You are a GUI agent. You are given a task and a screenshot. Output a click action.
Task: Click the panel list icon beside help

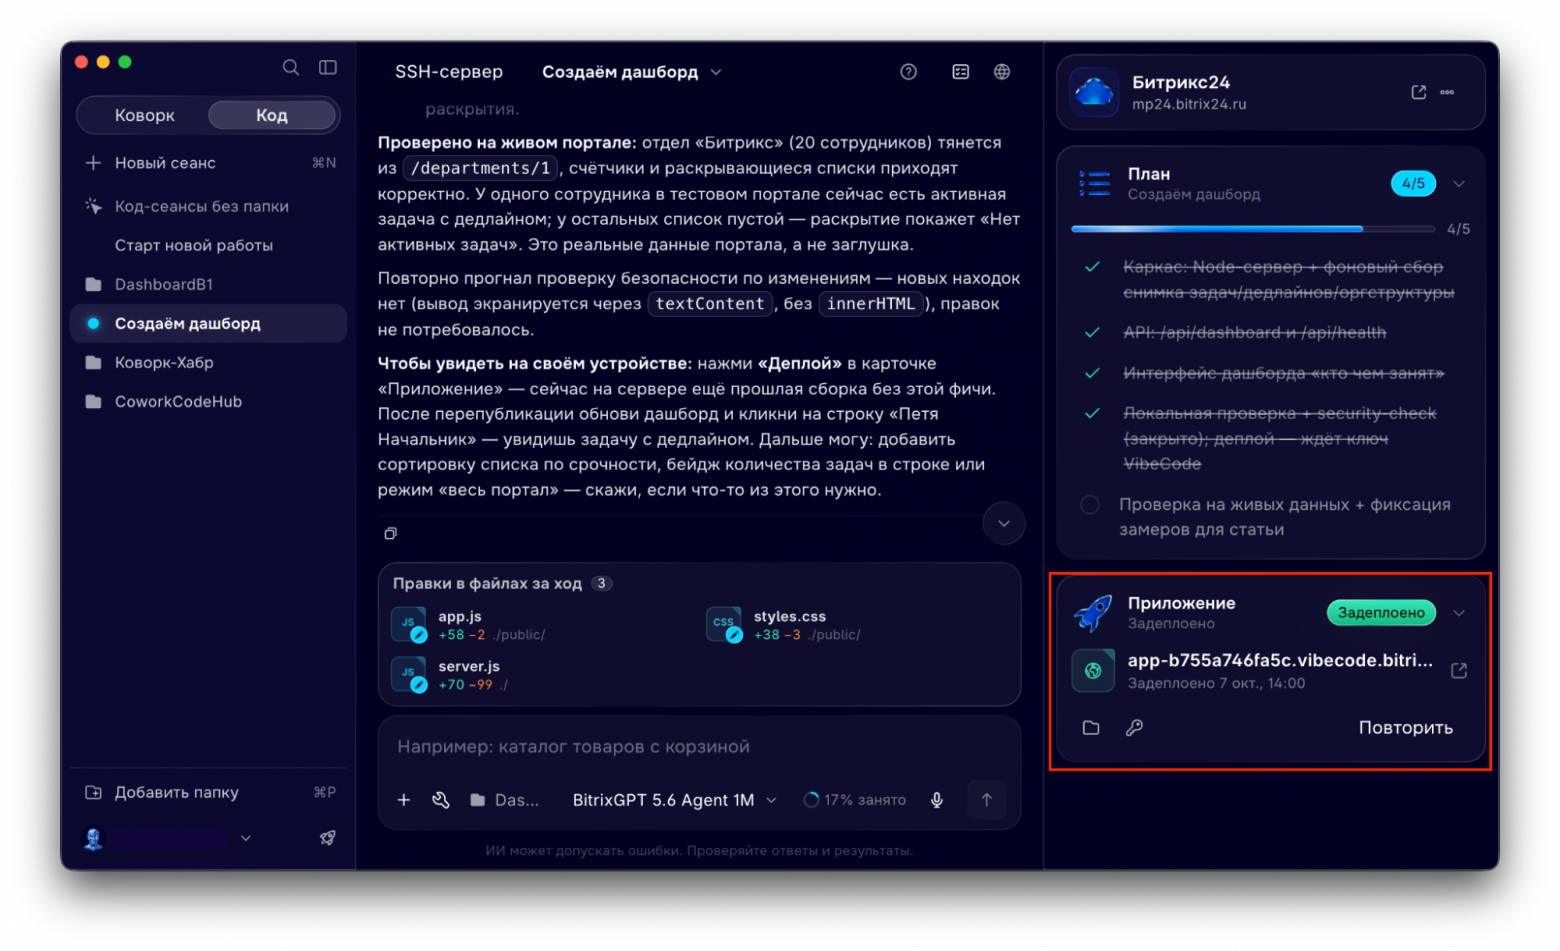pyautogui.click(x=960, y=72)
